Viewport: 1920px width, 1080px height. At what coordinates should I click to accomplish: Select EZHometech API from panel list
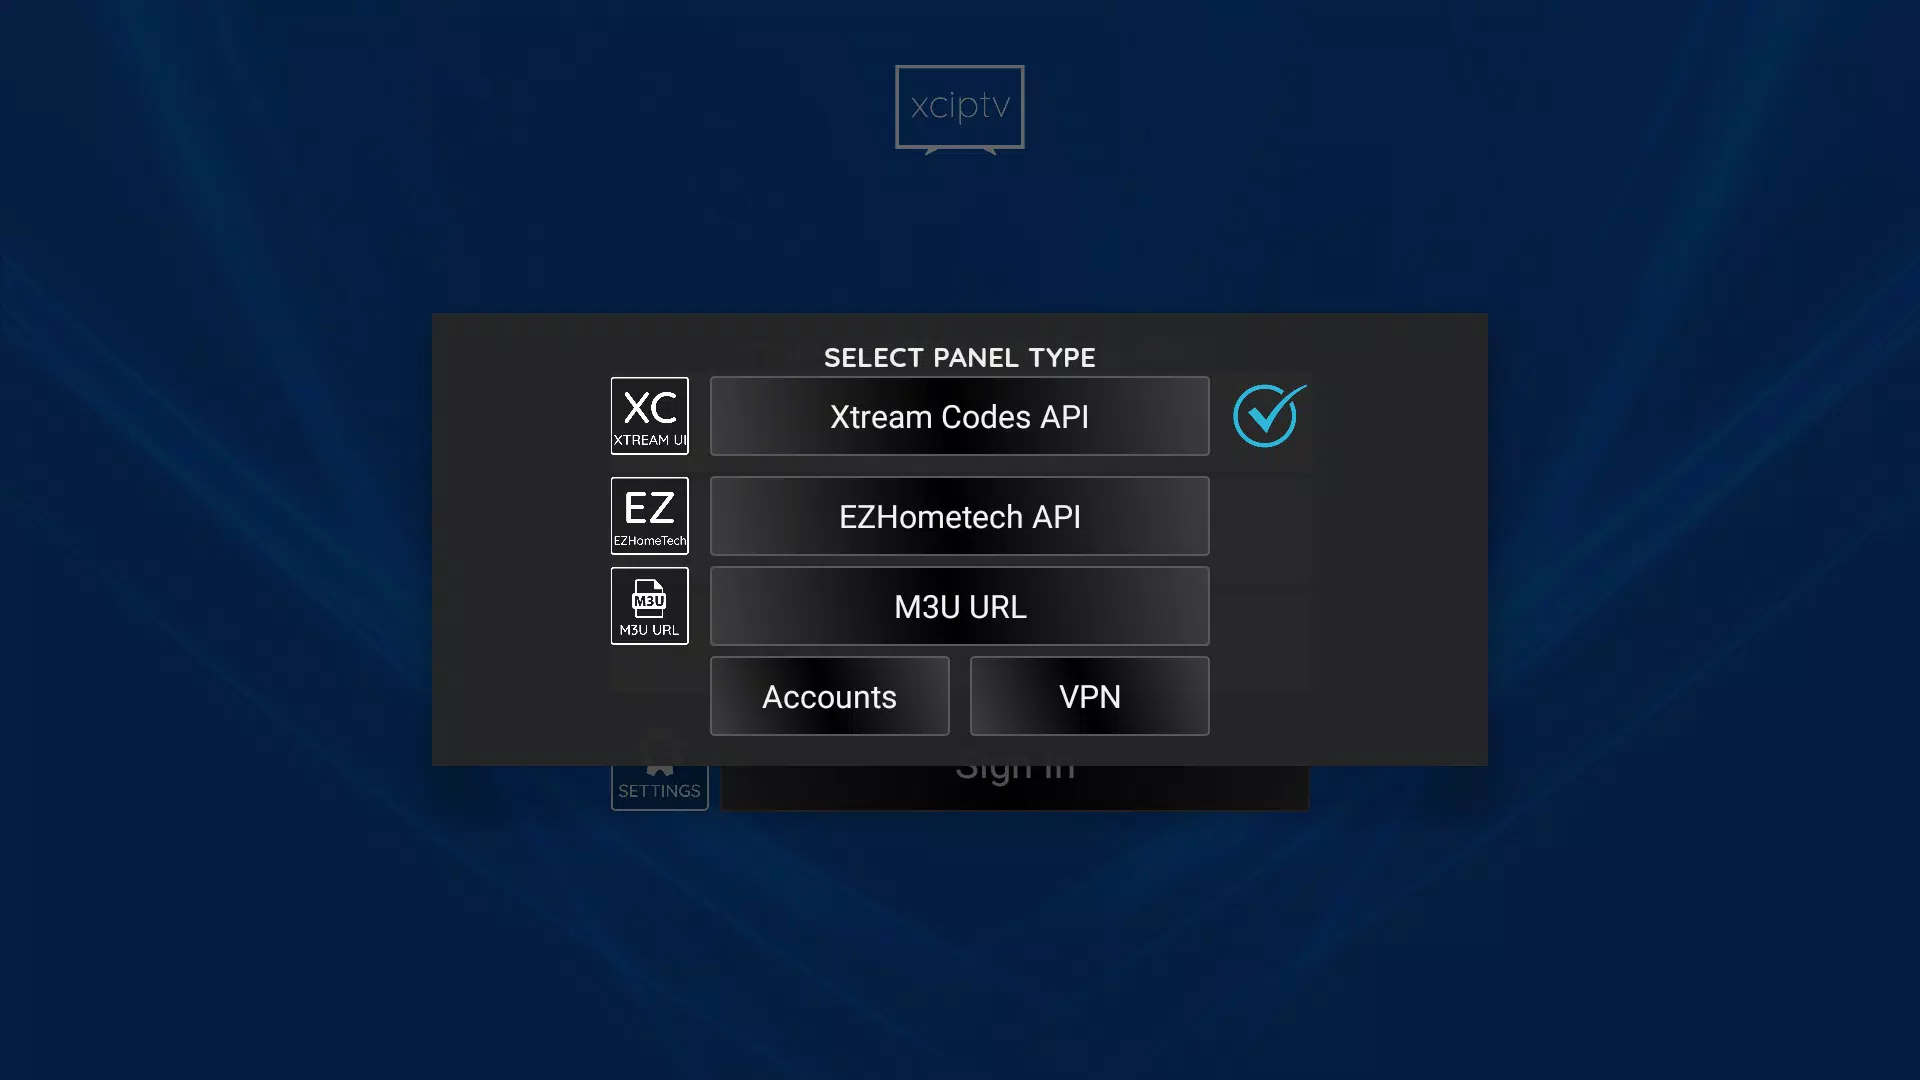[x=960, y=516]
